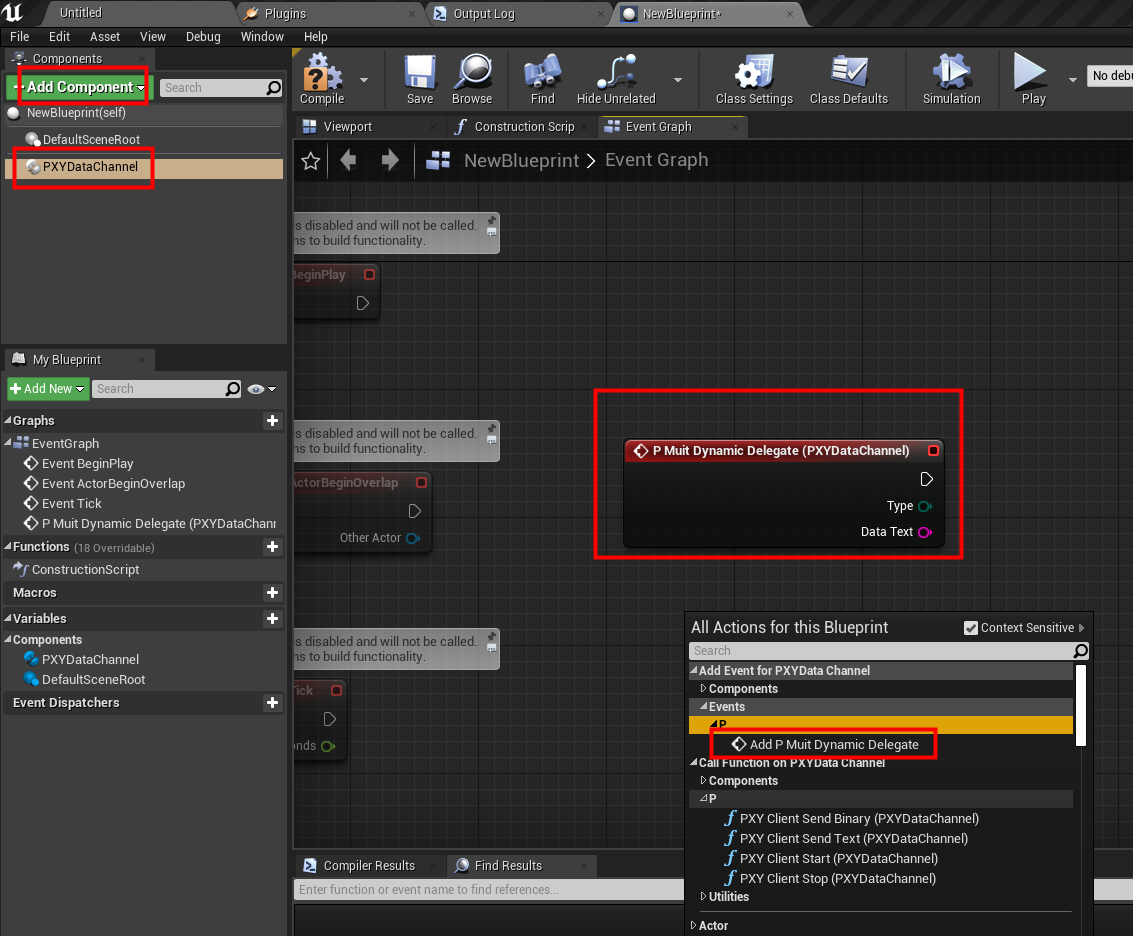Open Browse in the toolbar
The image size is (1133, 936).
(472, 78)
